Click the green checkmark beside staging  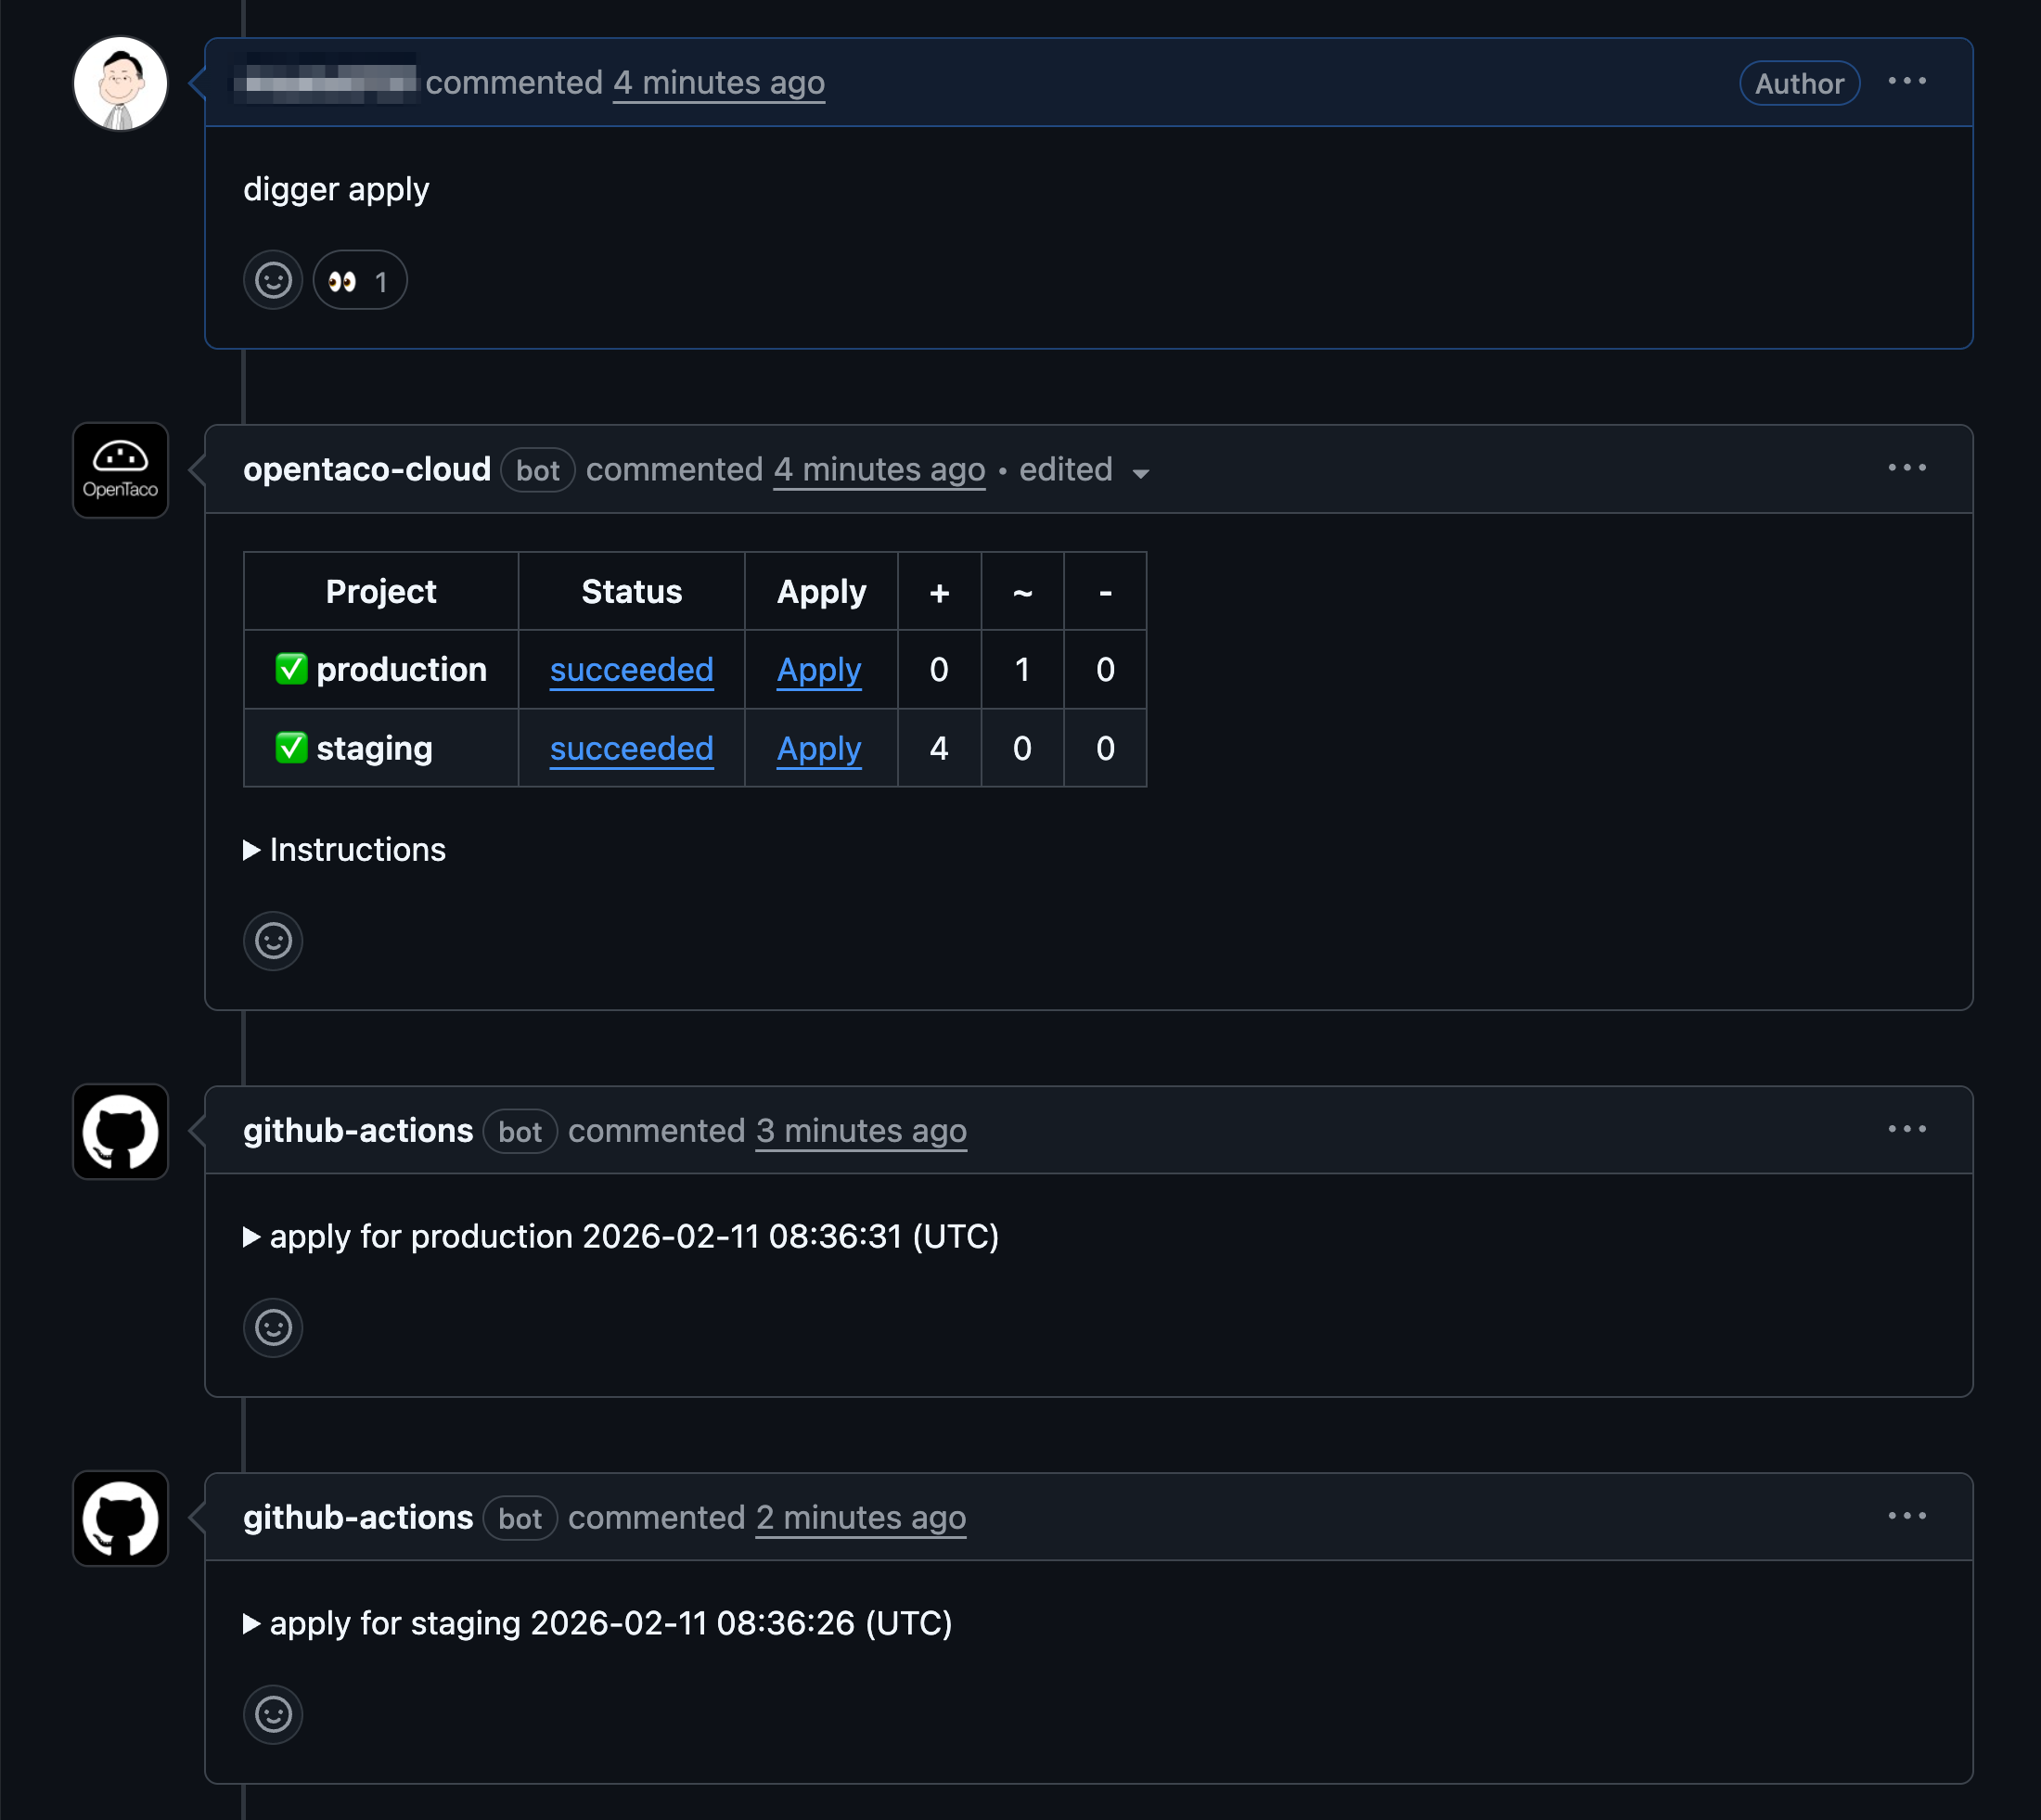tap(291, 747)
